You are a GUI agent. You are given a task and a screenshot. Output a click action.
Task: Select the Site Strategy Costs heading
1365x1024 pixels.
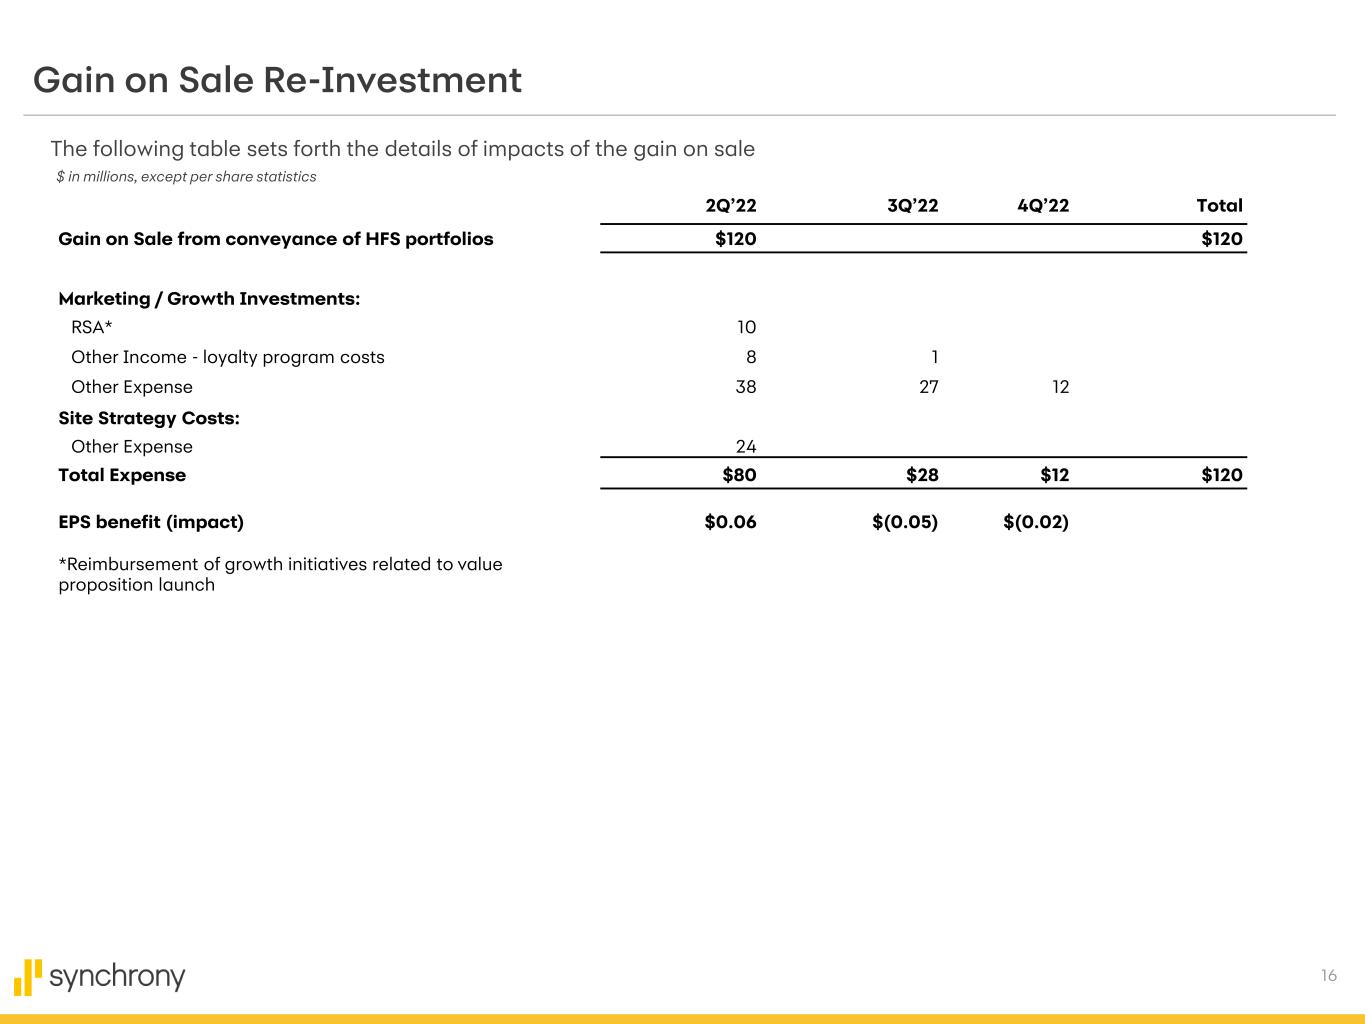point(149,418)
